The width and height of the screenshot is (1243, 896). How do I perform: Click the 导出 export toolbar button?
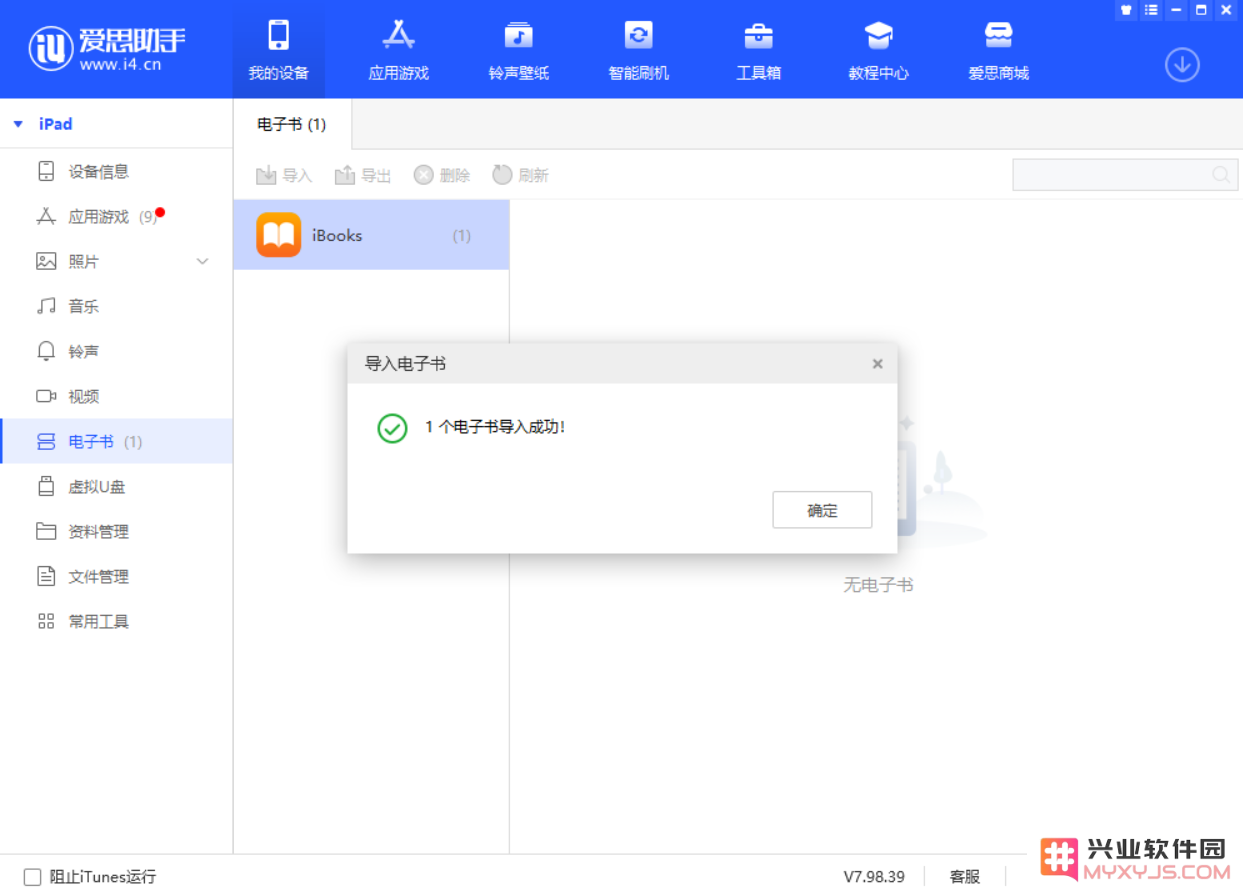(363, 176)
